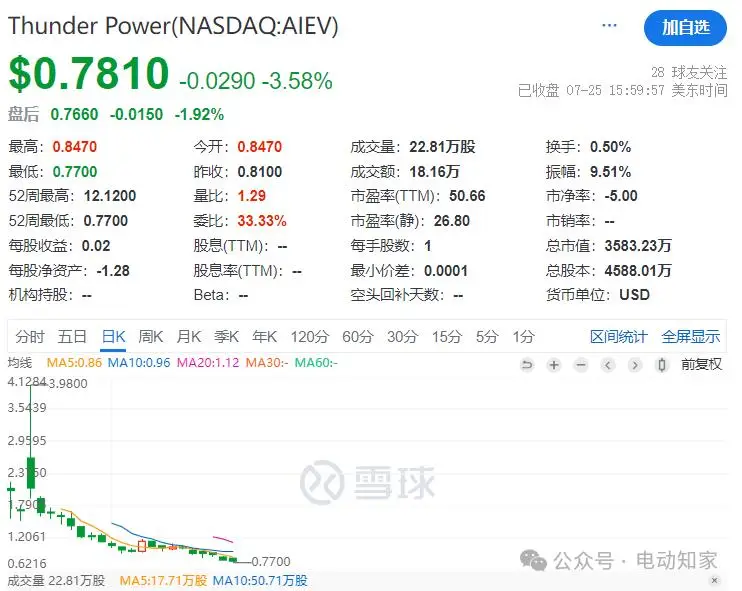Select the 月K monthly chart tab
This screenshot has width=742, height=591.
pos(189,337)
